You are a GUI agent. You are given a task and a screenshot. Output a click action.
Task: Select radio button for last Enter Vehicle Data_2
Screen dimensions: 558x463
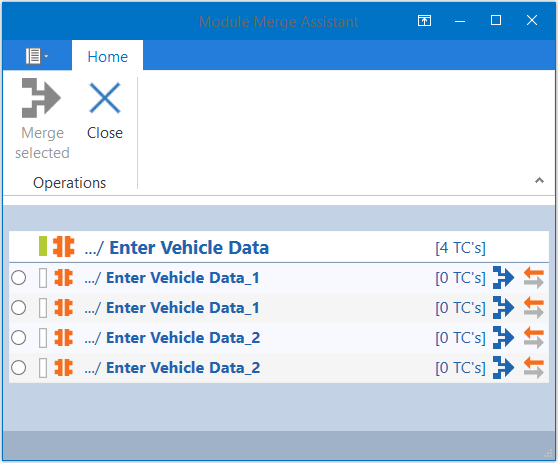tap(19, 368)
